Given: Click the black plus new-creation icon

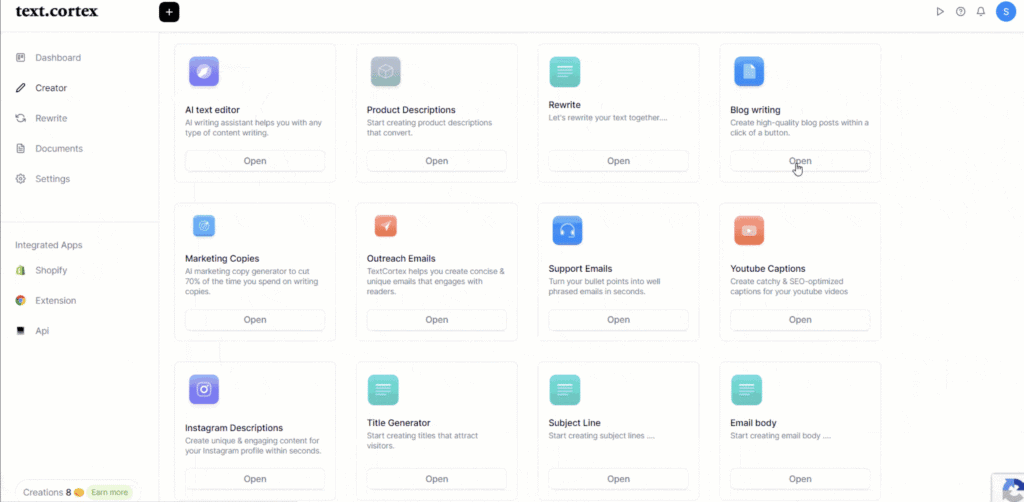Looking at the screenshot, I should point(169,12).
